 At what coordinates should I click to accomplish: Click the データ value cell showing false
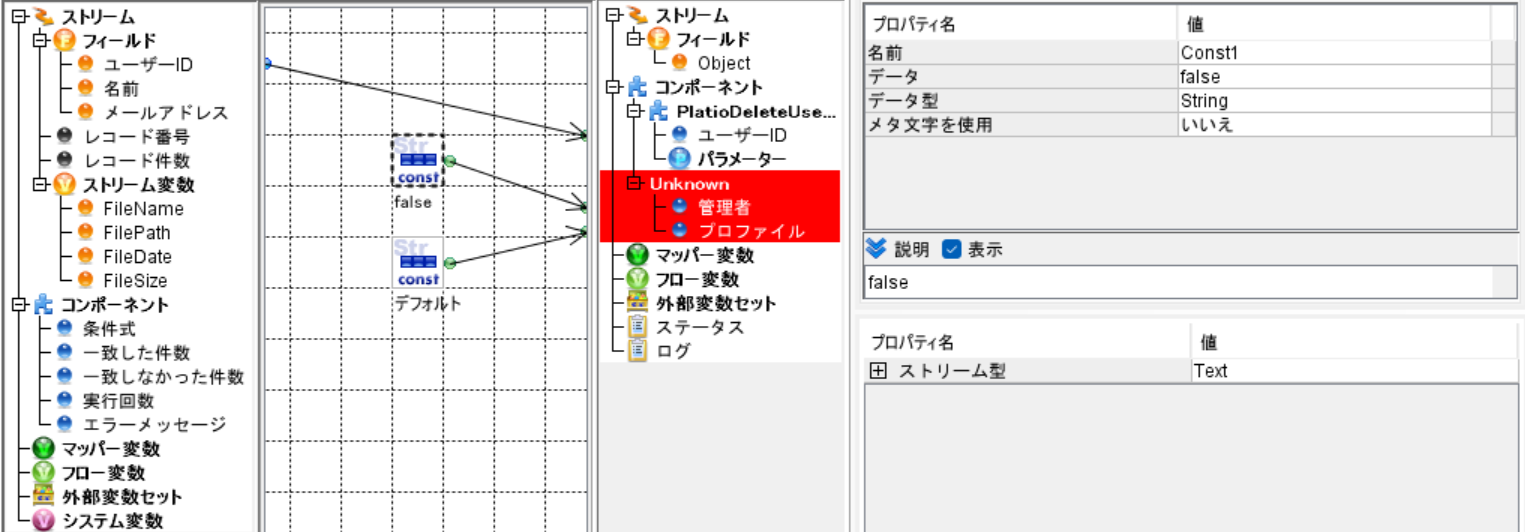point(1334,76)
